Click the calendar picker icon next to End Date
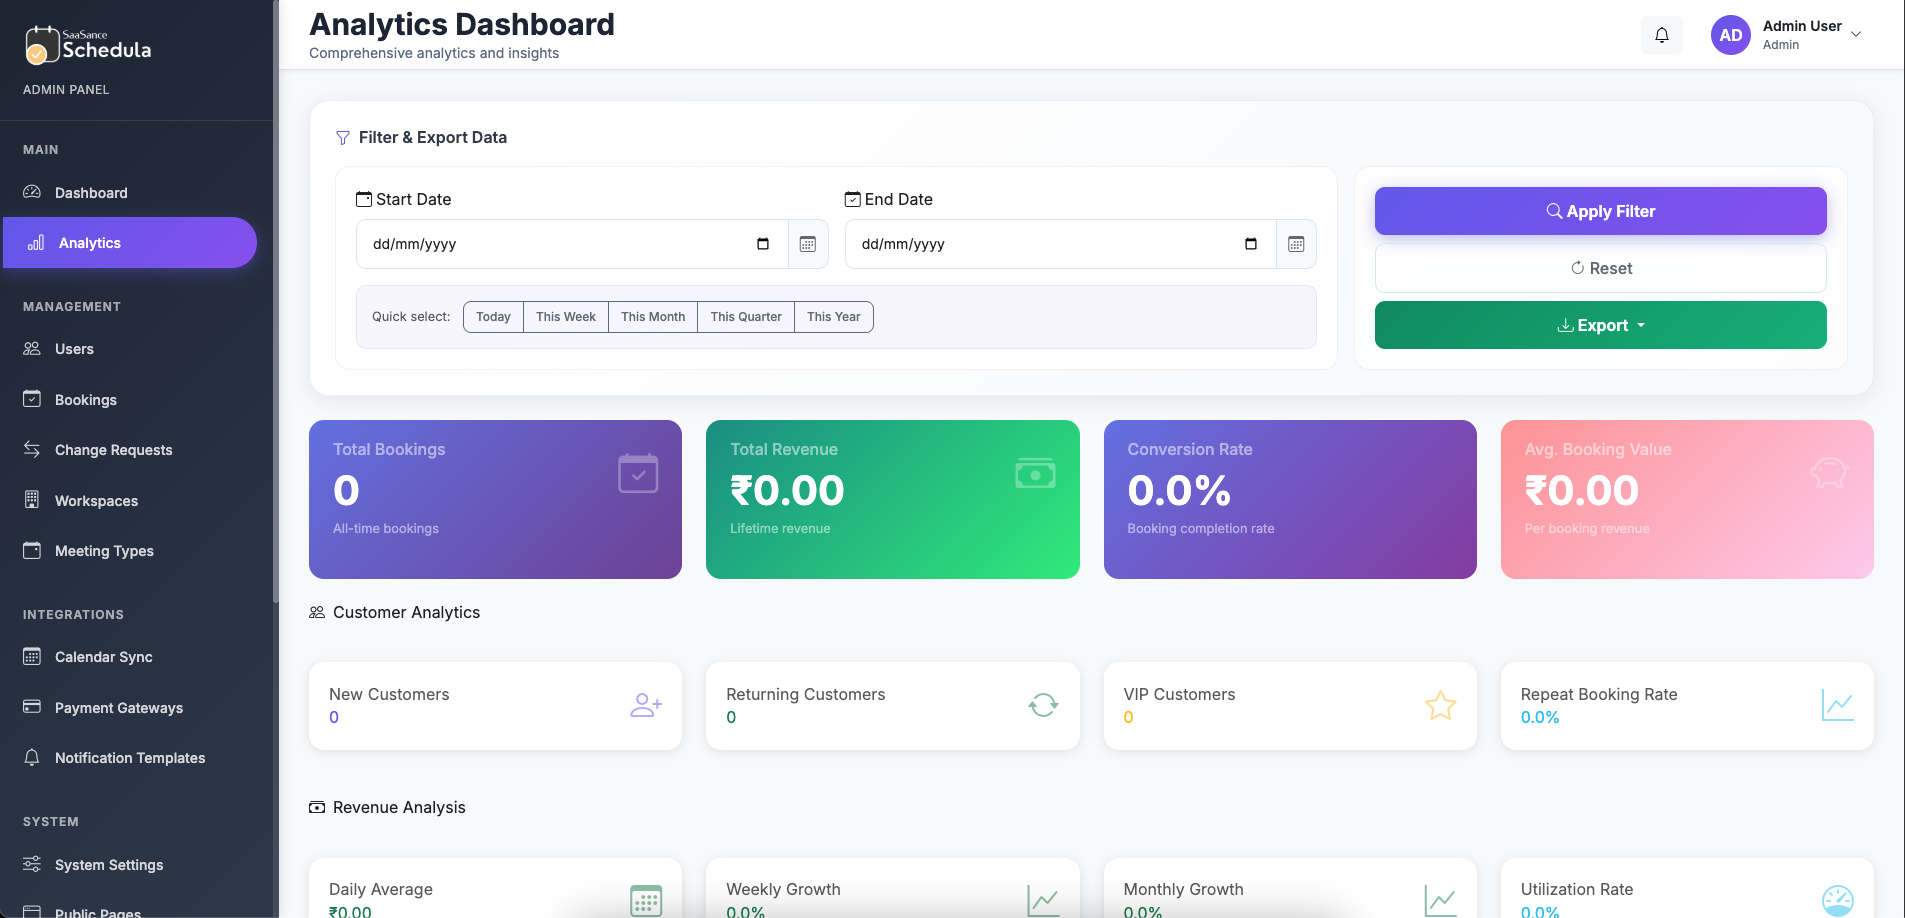1905x918 pixels. [x=1297, y=244]
